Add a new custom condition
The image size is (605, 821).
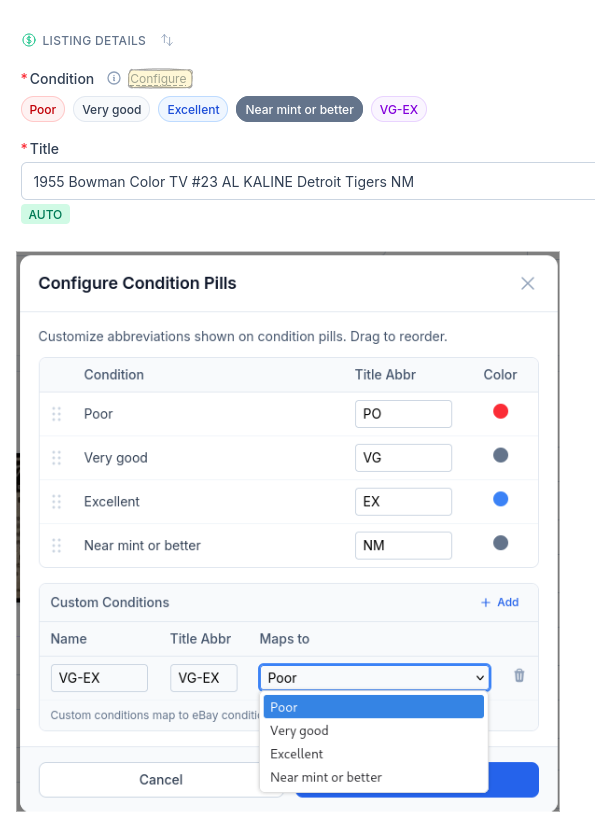[x=498, y=602]
